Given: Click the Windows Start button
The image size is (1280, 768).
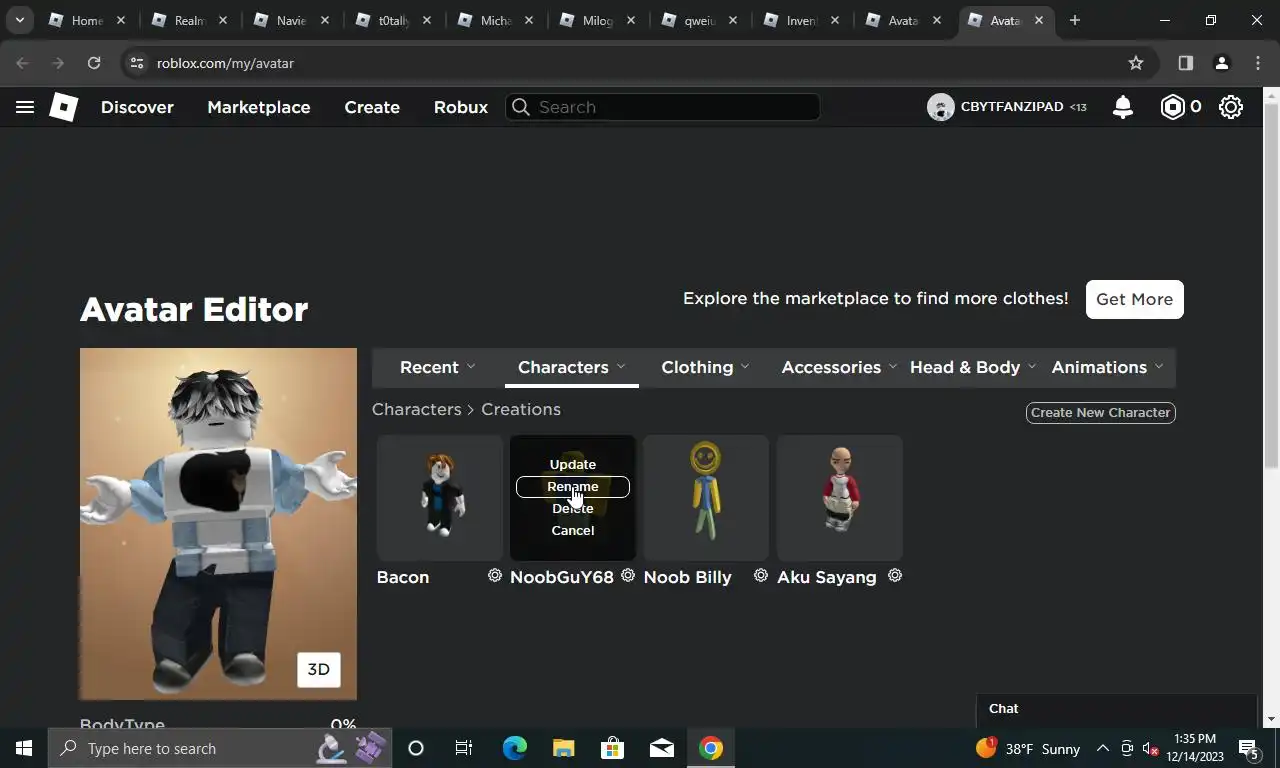Looking at the screenshot, I should [24, 748].
